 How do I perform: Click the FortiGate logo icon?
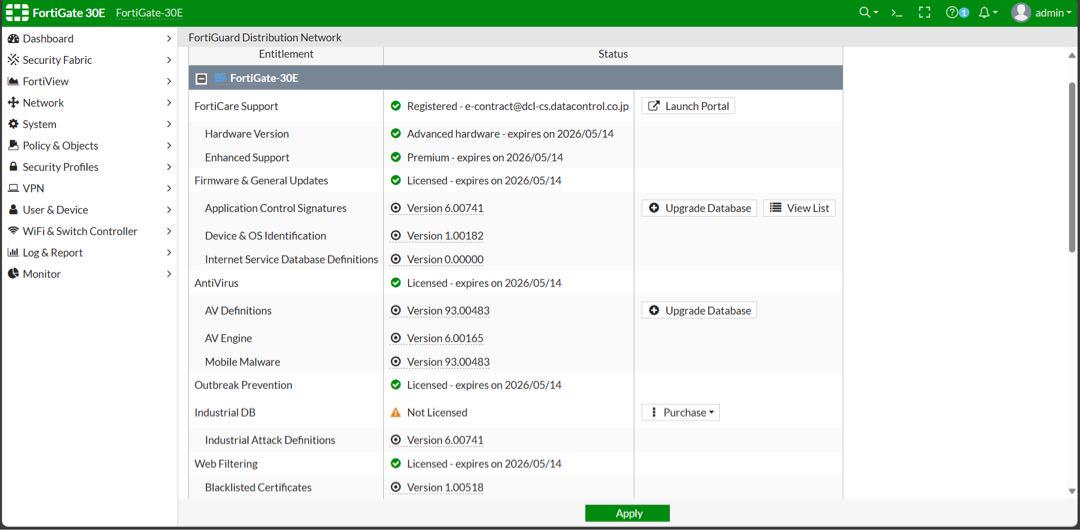point(17,12)
